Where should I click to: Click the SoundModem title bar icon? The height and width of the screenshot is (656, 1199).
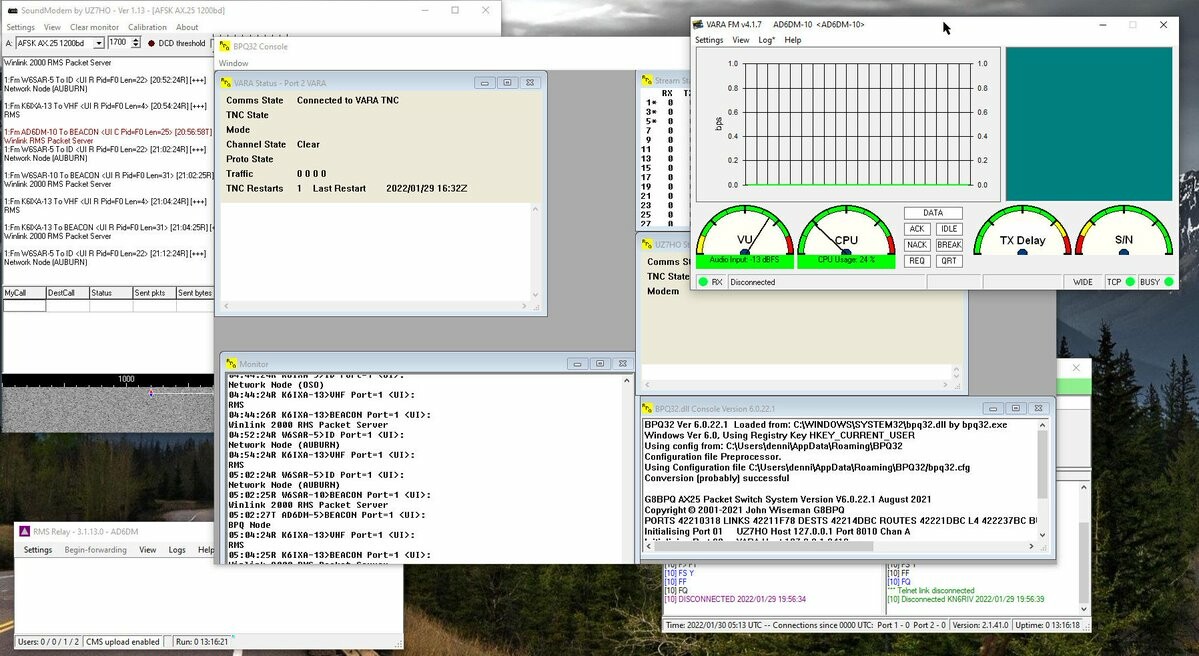pyautogui.click(x=12, y=11)
